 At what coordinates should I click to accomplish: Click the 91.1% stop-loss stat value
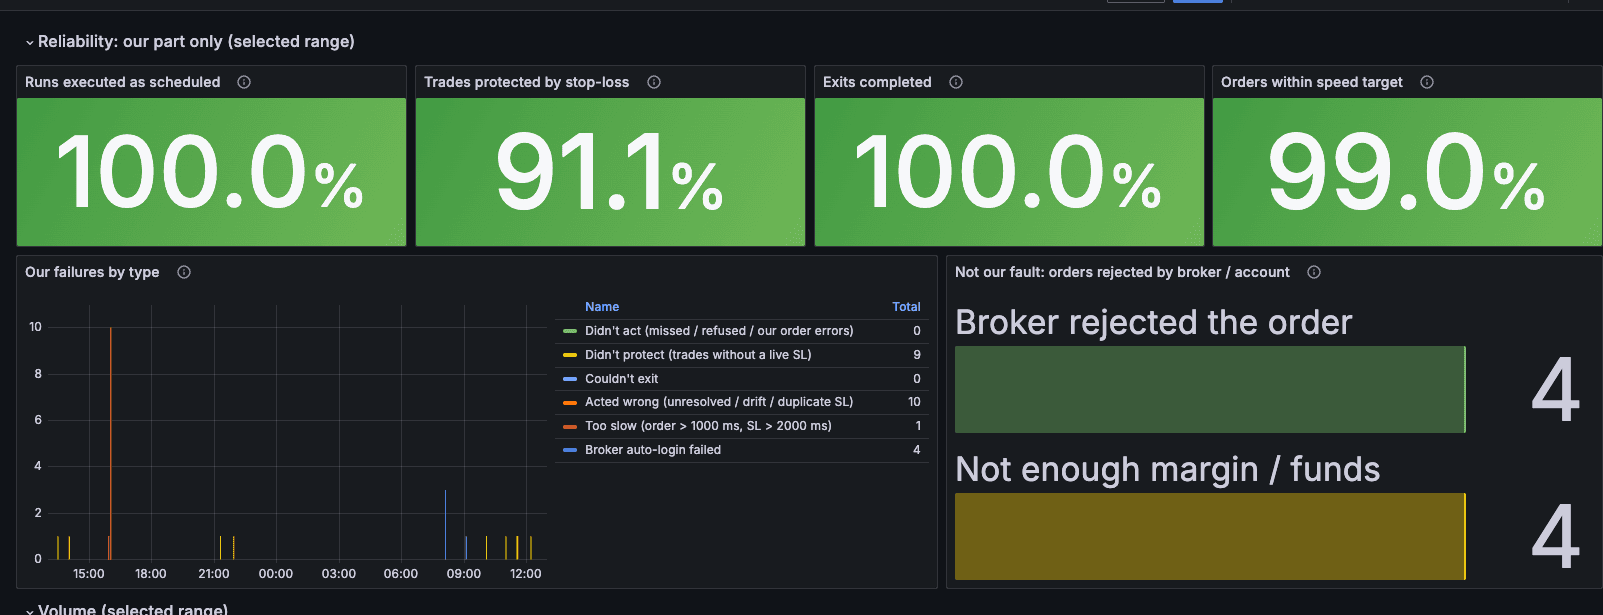[610, 172]
